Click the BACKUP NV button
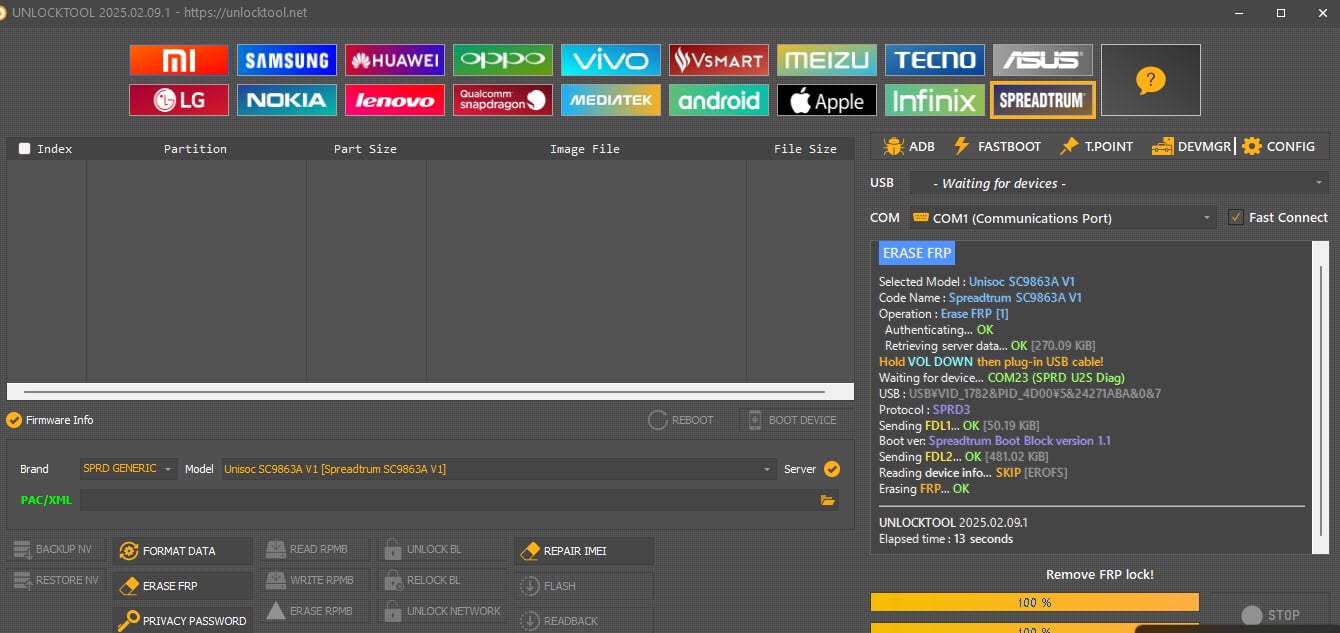Image resolution: width=1340 pixels, height=633 pixels. (x=57, y=549)
